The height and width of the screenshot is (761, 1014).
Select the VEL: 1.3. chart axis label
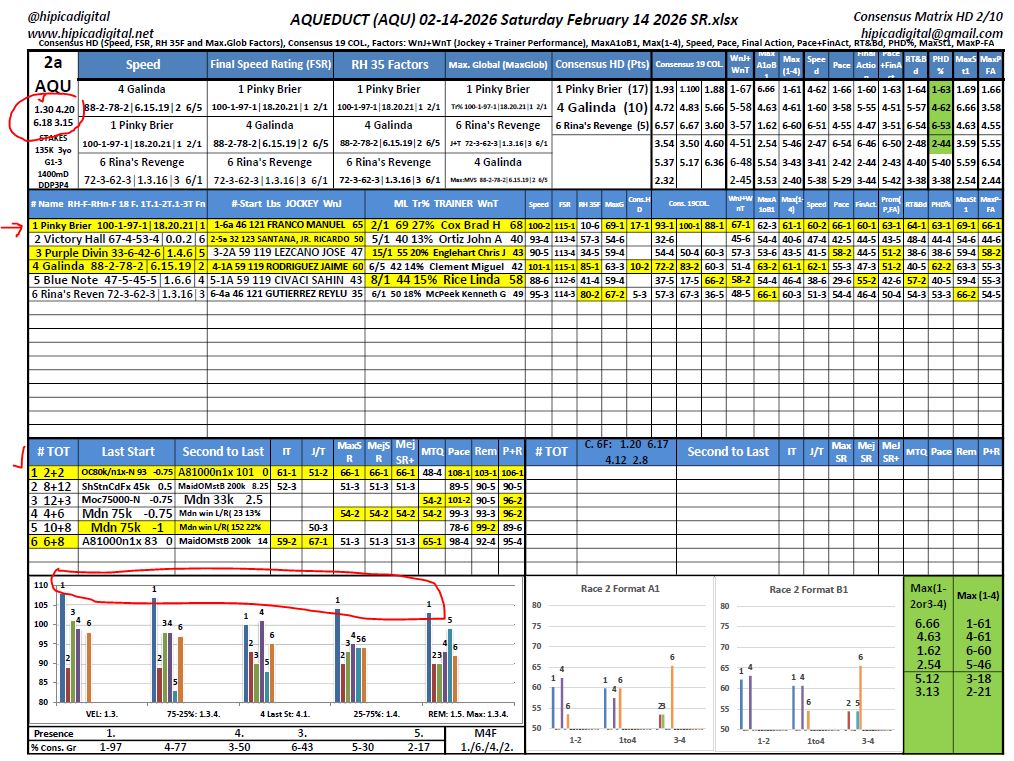tap(101, 714)
